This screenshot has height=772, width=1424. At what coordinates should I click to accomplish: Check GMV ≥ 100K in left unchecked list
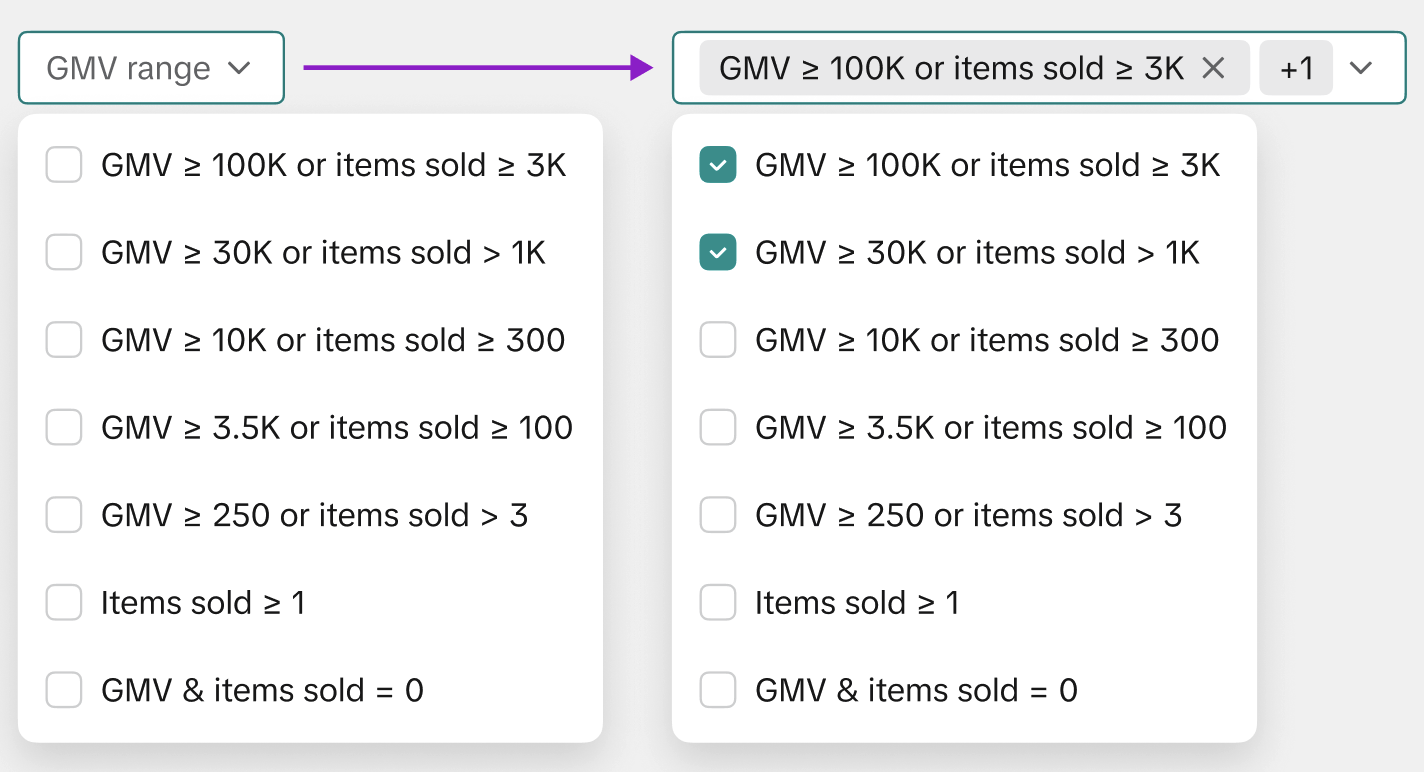(64, 165)
